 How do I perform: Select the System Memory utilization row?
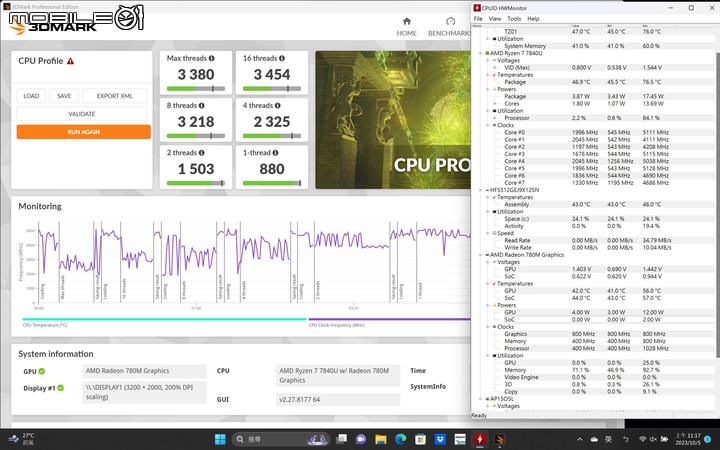pos(597,46)
